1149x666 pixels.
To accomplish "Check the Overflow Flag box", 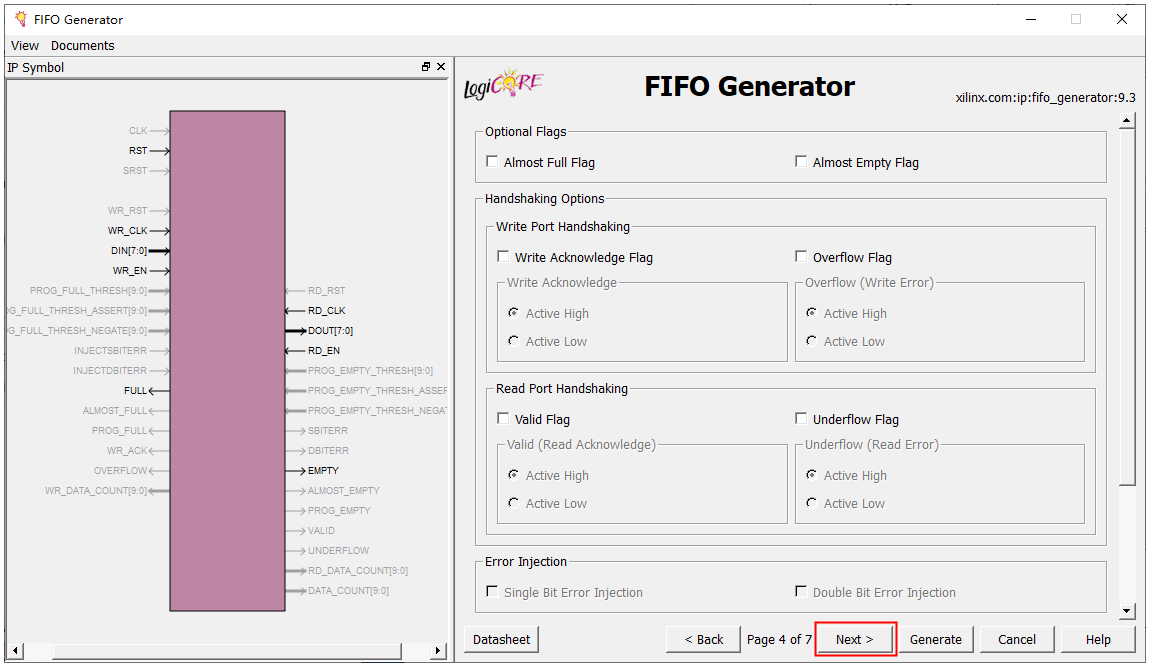I will click(801, 257).
